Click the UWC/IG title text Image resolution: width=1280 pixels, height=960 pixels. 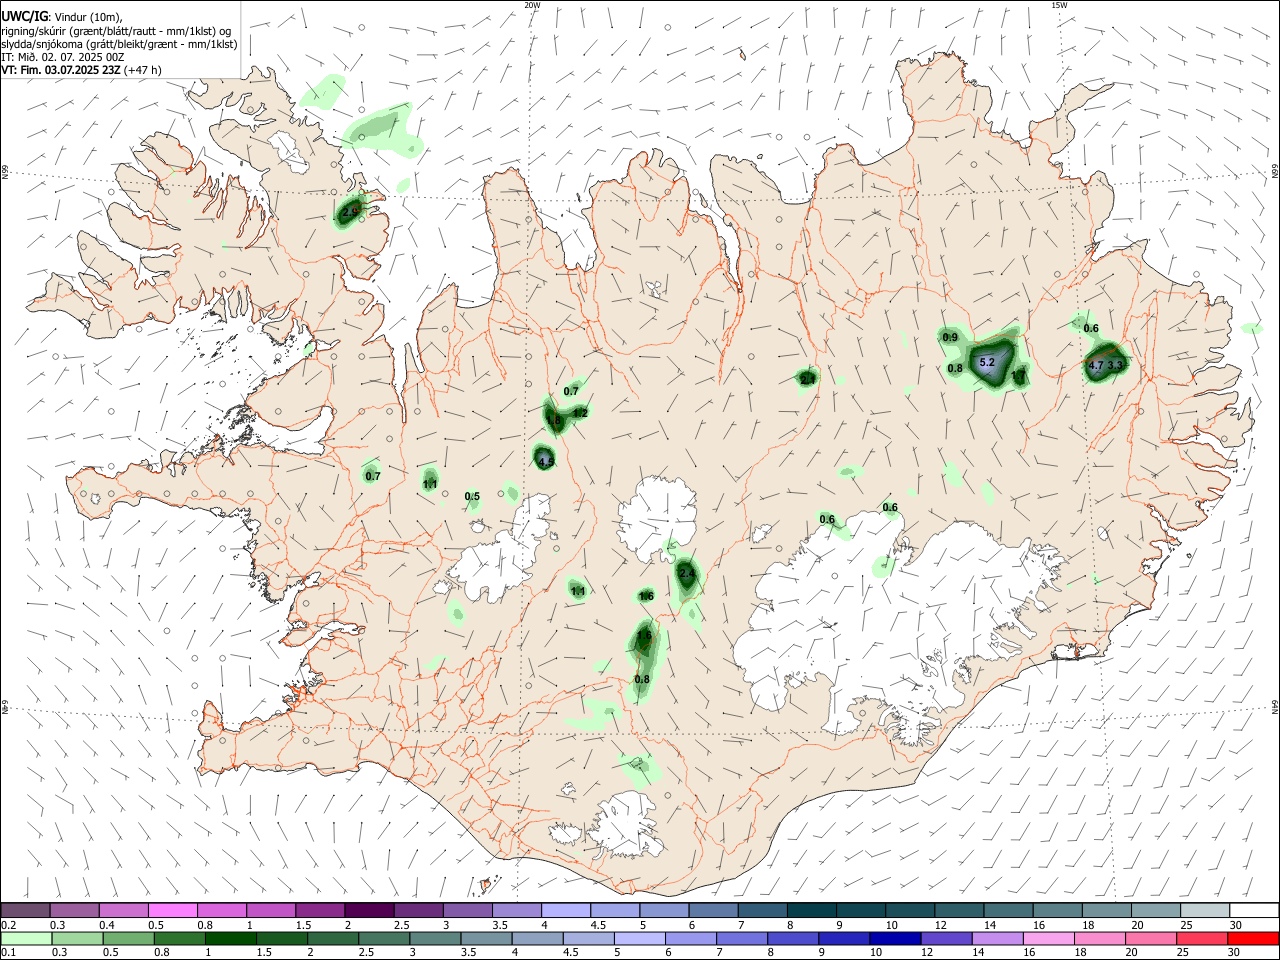click(x=24, y=17)
